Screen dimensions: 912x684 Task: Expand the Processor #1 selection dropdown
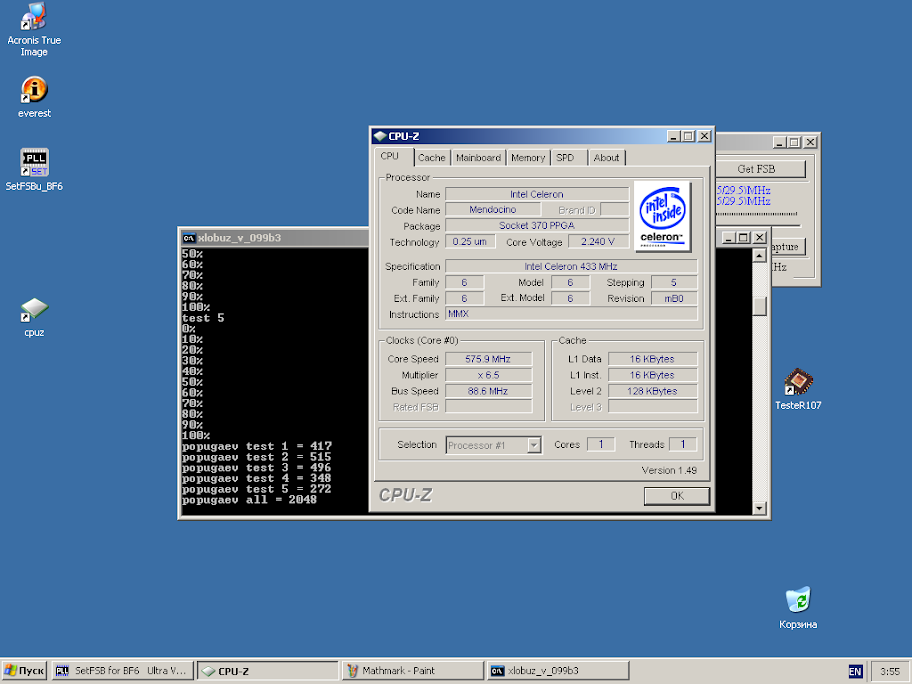coord(533,446)
